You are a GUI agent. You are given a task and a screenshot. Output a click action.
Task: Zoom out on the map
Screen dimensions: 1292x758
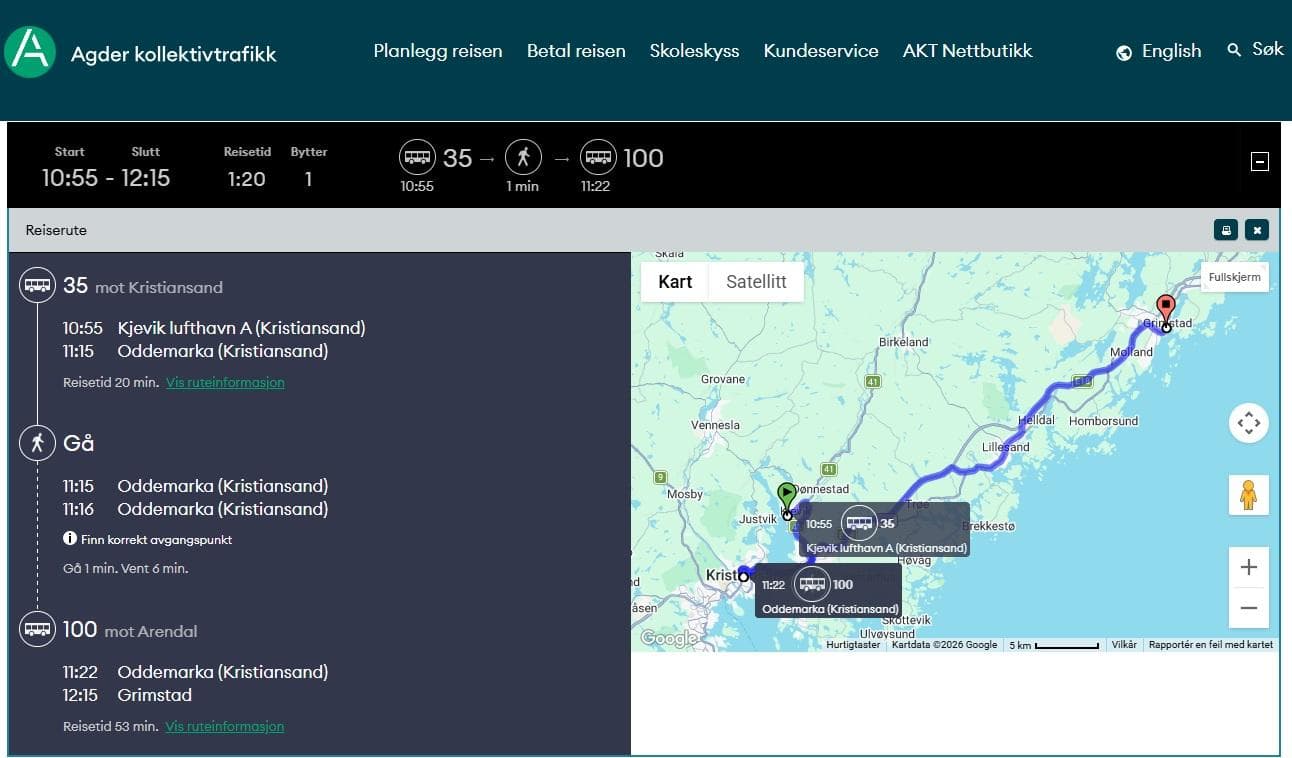[1248, 608]
